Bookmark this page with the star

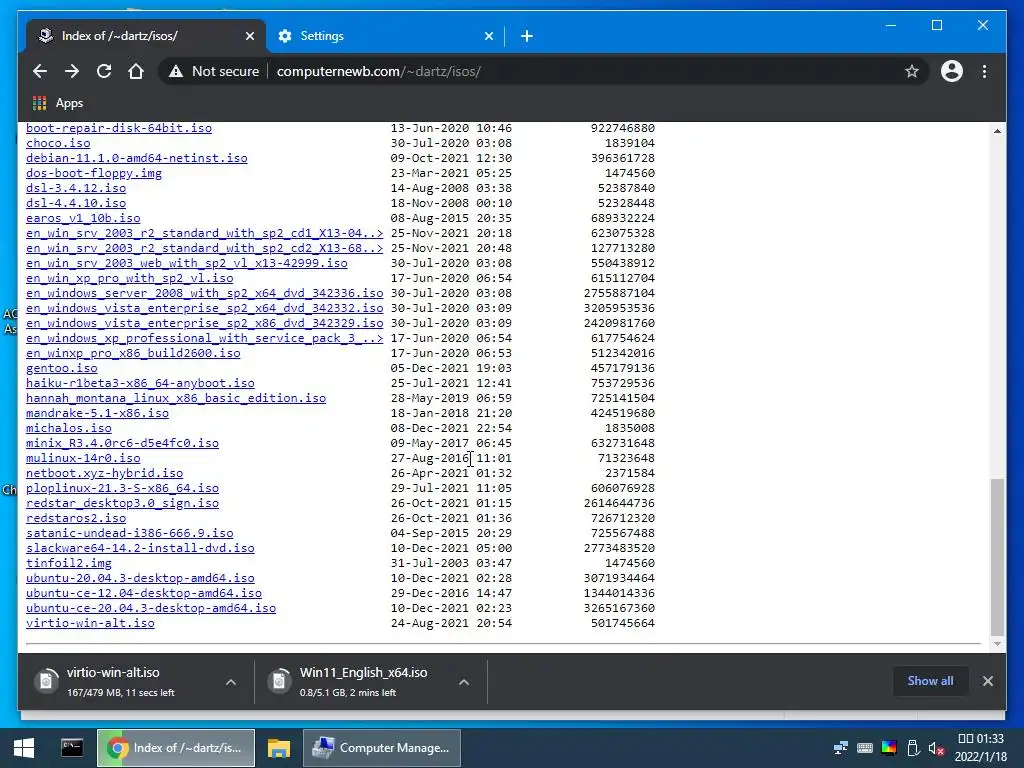coord(912,71)
